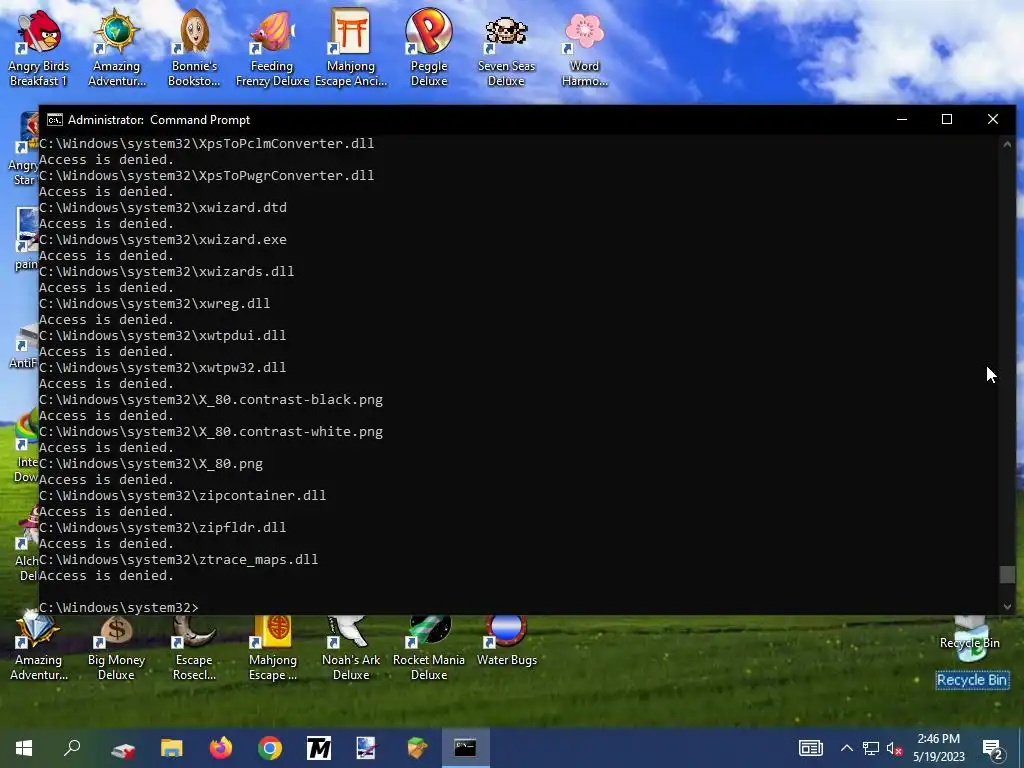
Task: Open taskbar Search magnifier
Action: coord(72,748)
